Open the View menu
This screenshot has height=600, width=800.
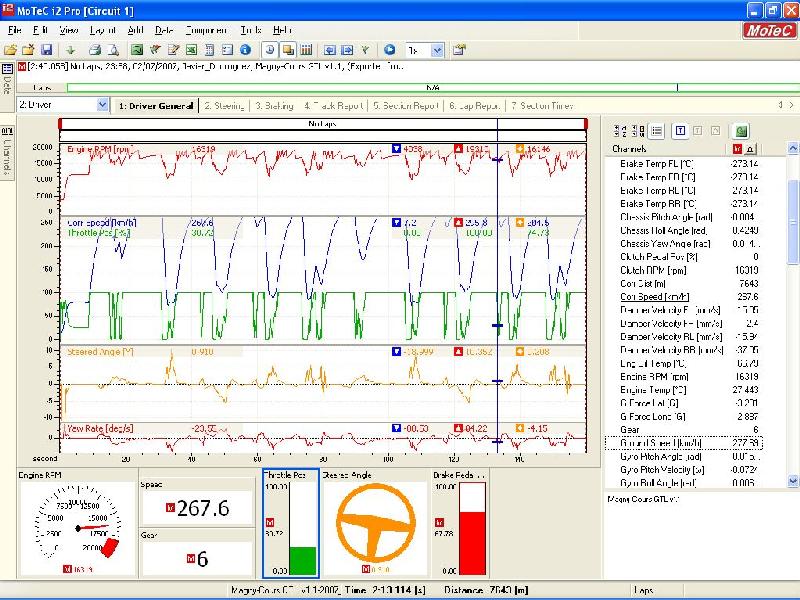click(x=68, y=30)
